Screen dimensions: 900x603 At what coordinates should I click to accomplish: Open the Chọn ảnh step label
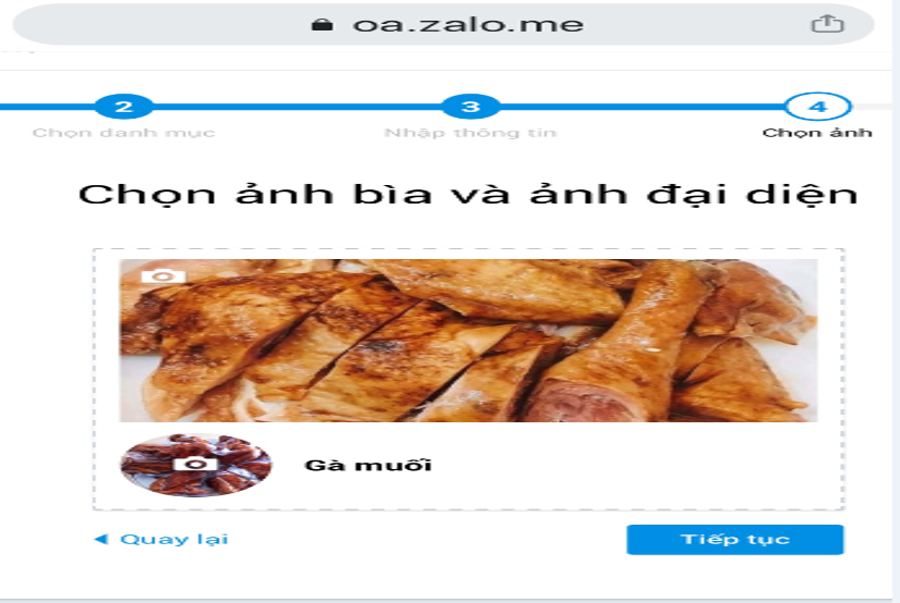[x=817, y=133]
